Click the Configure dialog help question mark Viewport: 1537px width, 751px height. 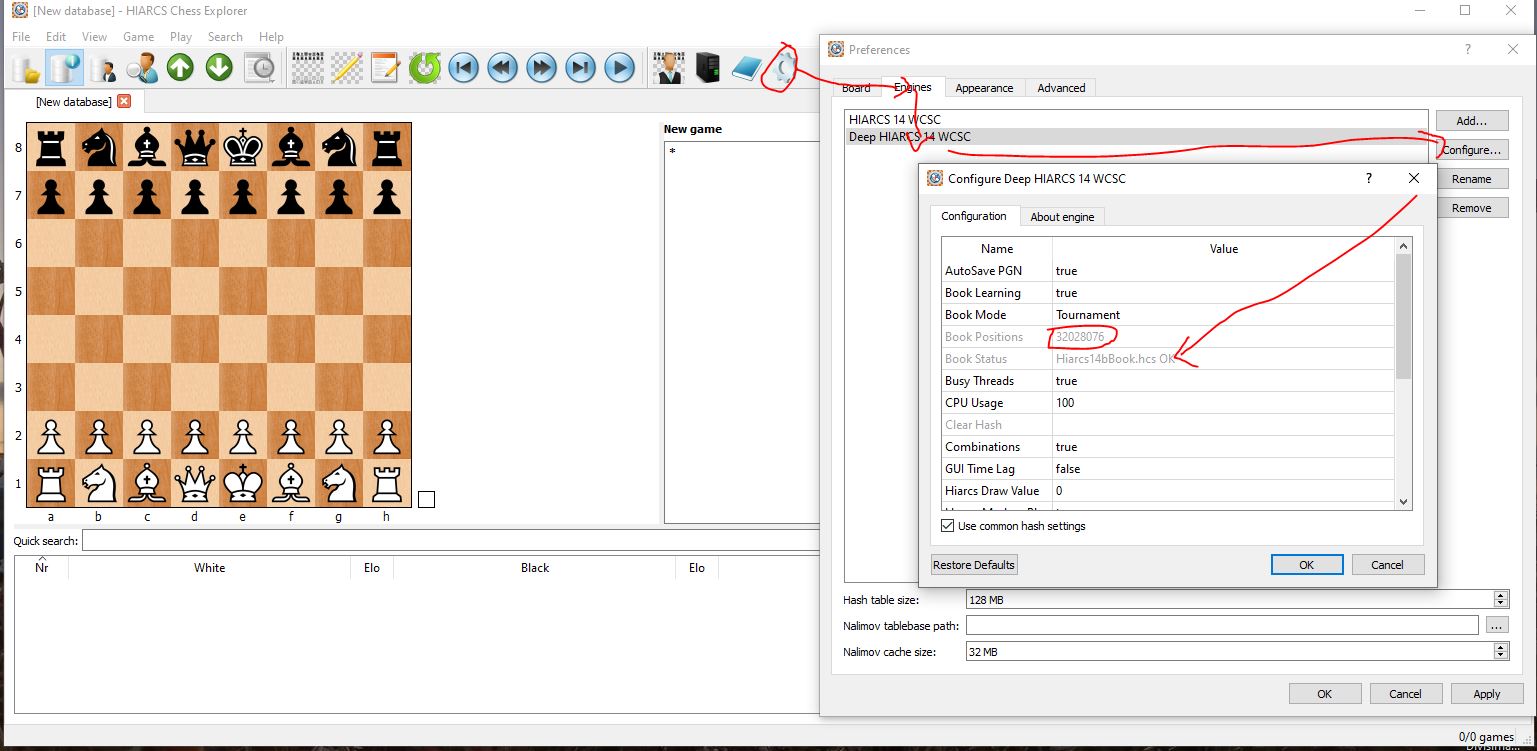pos(1369,178)
